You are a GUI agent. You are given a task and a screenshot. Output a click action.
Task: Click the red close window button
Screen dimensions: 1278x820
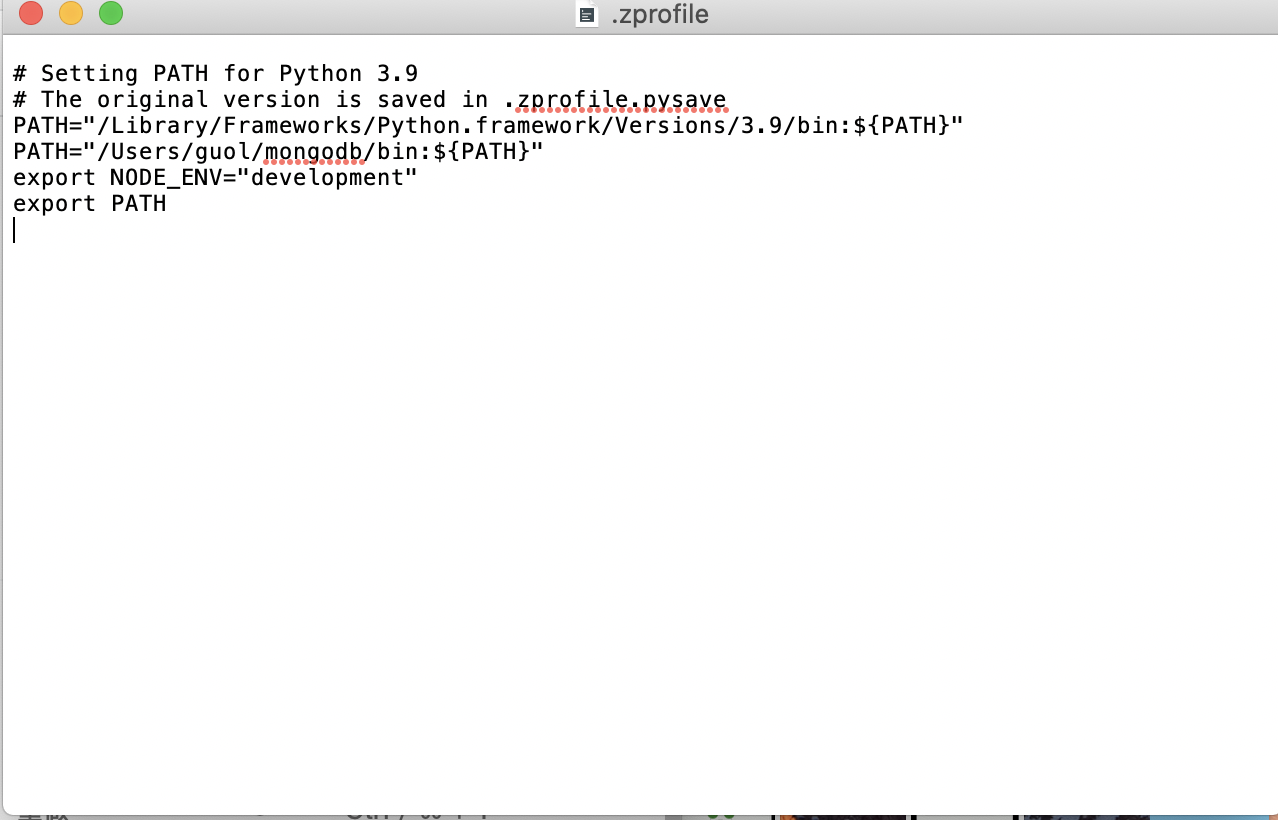[x=29, y=14]
